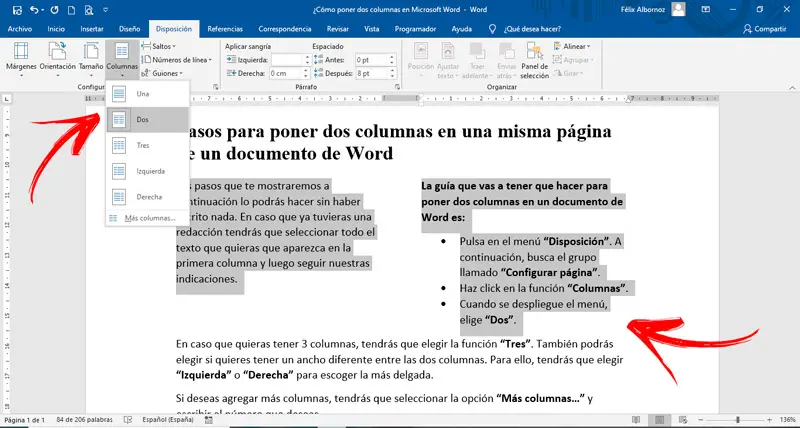Choose Dos column layout
The image size is (800, 428).
147,119
